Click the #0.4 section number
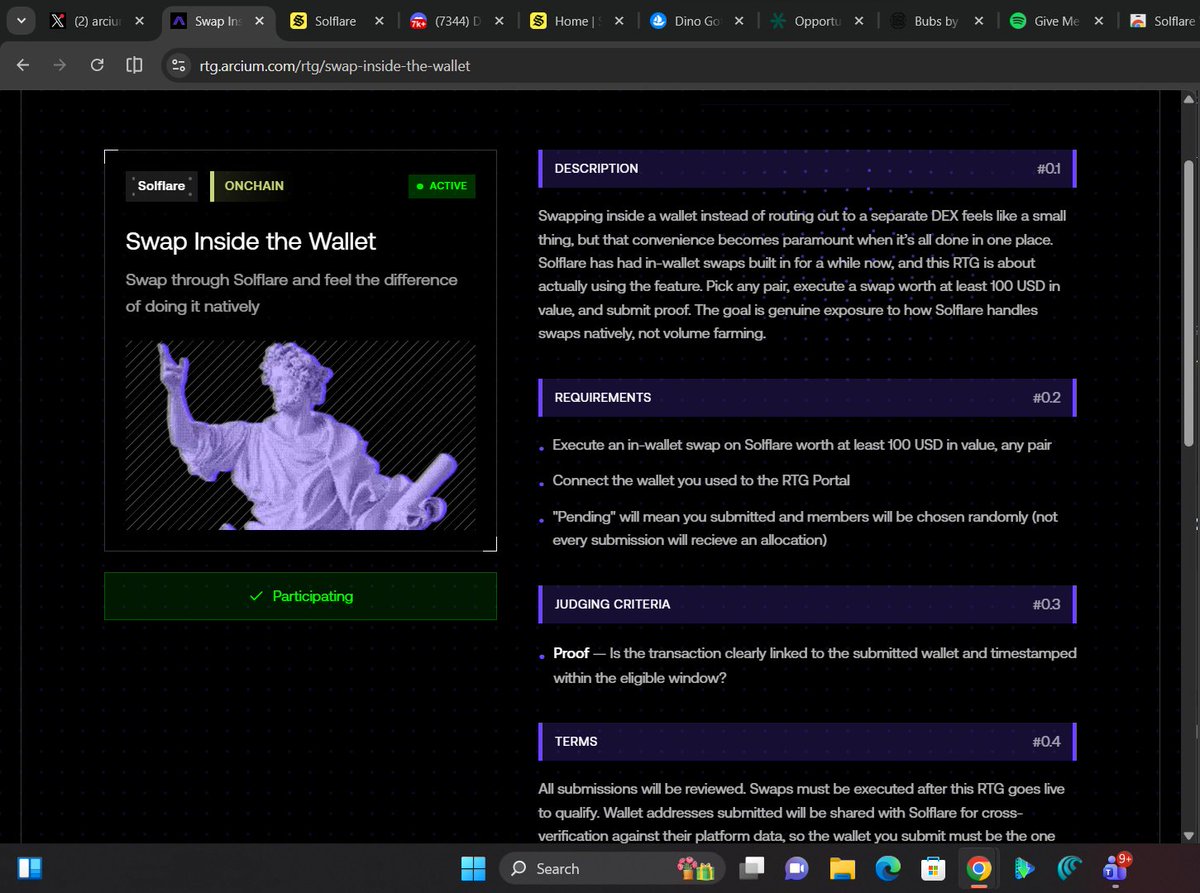 [1047, 741]
